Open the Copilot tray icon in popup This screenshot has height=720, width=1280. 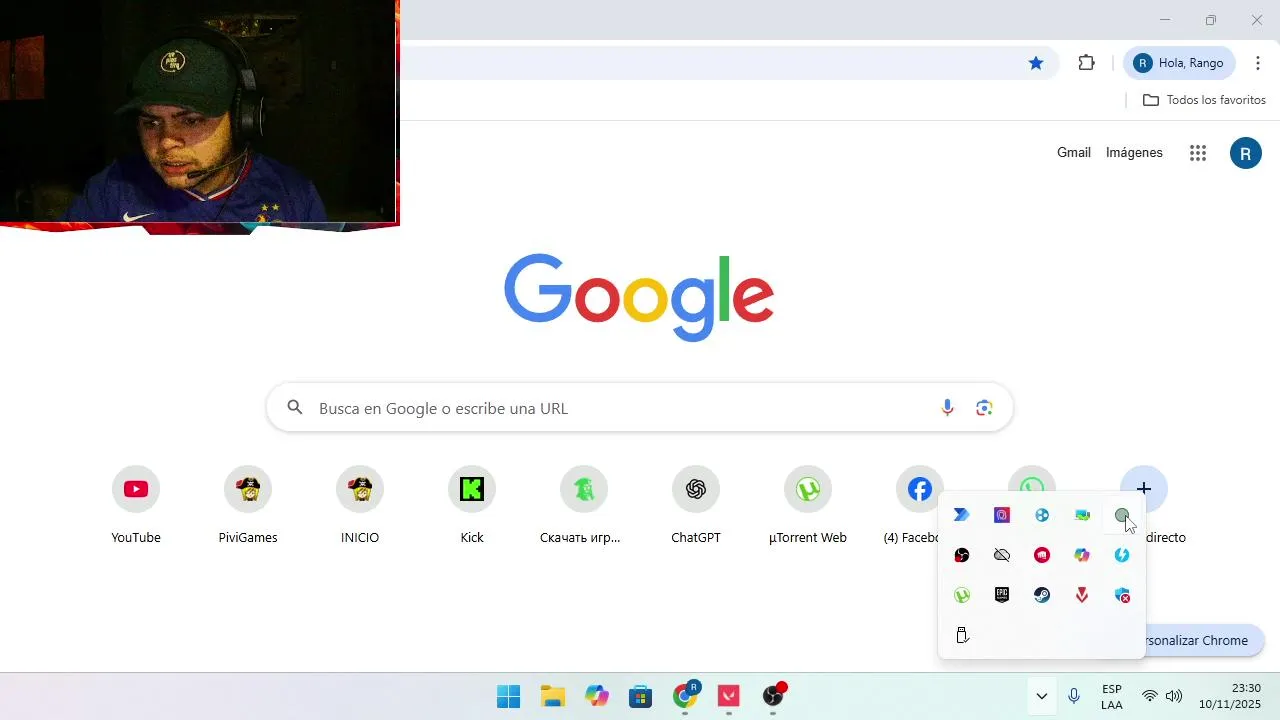pyautogui.click(x=1082, y=555)
